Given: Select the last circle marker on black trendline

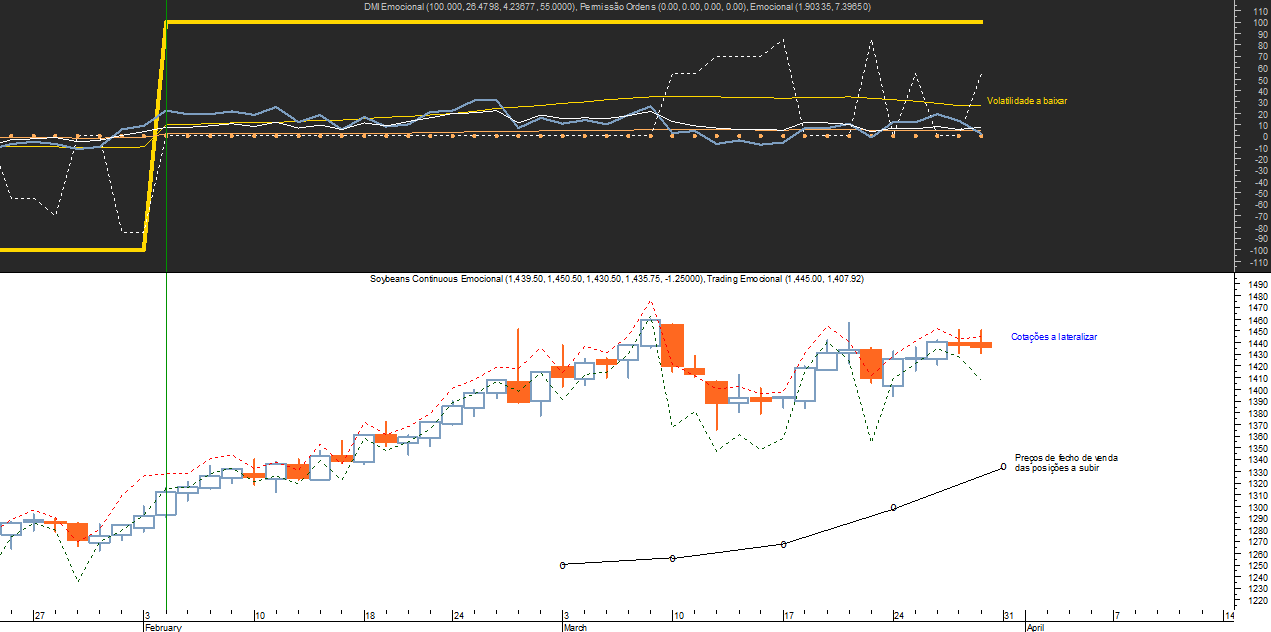Looking at the screenshot, I should (x=1003, y=466).
